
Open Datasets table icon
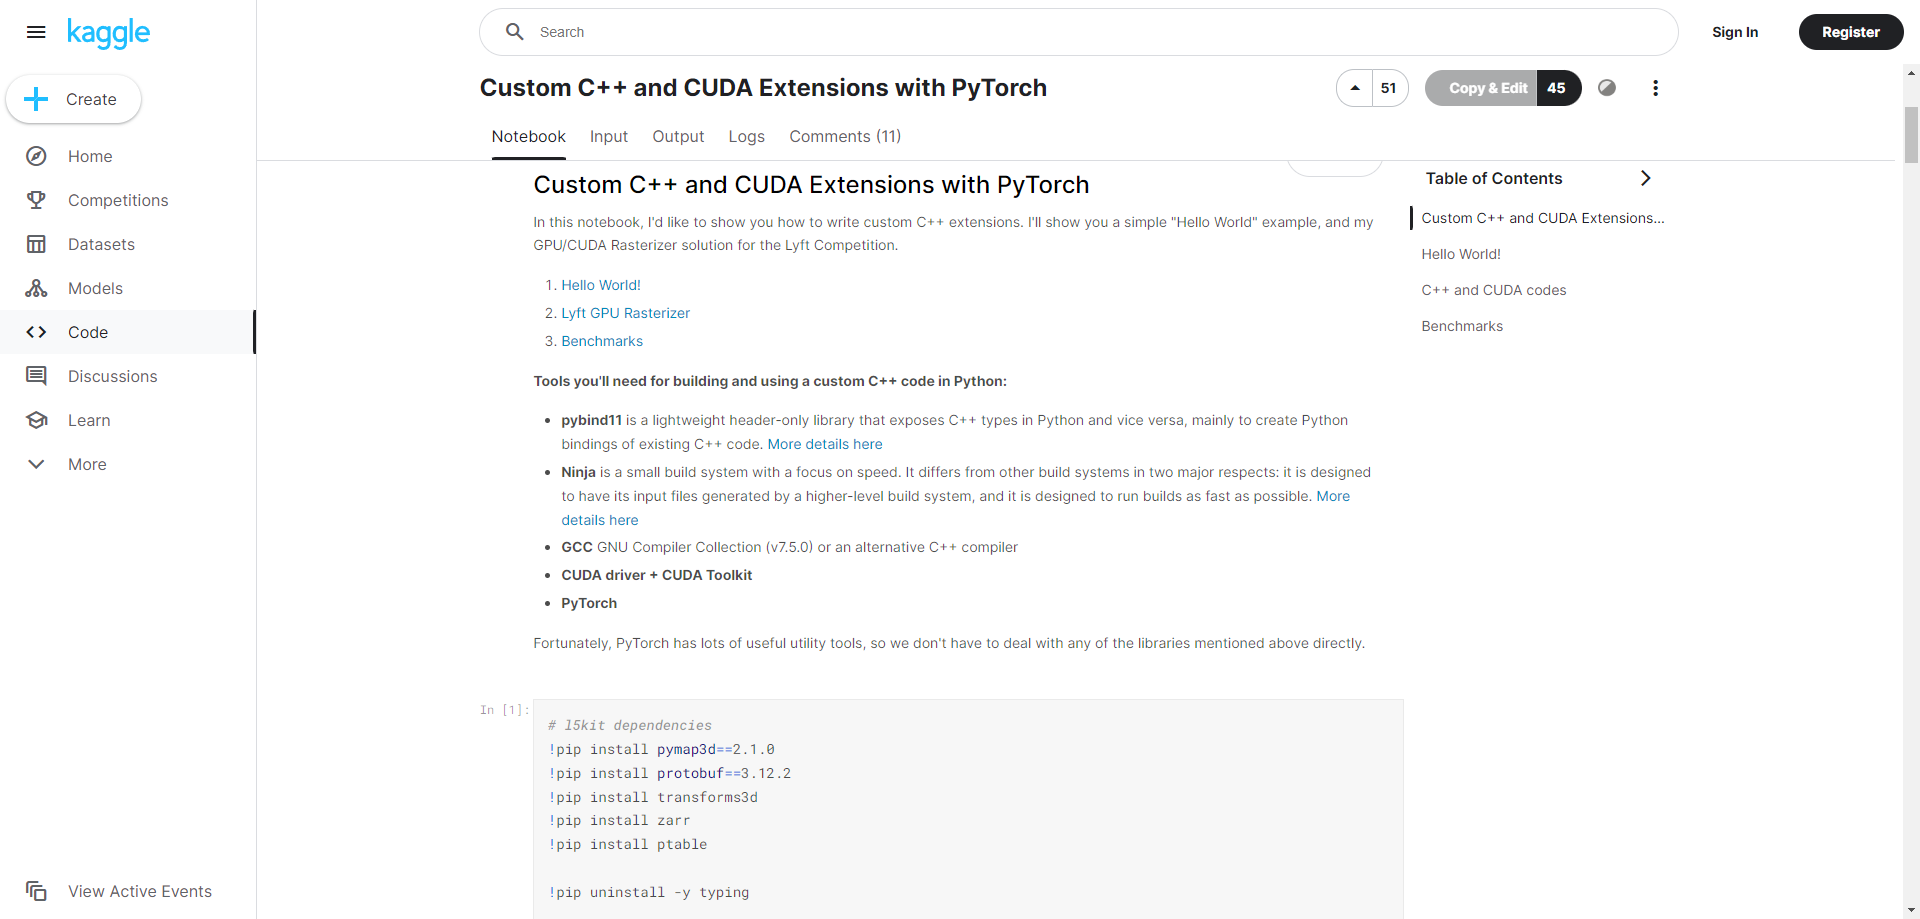(36, 244)
